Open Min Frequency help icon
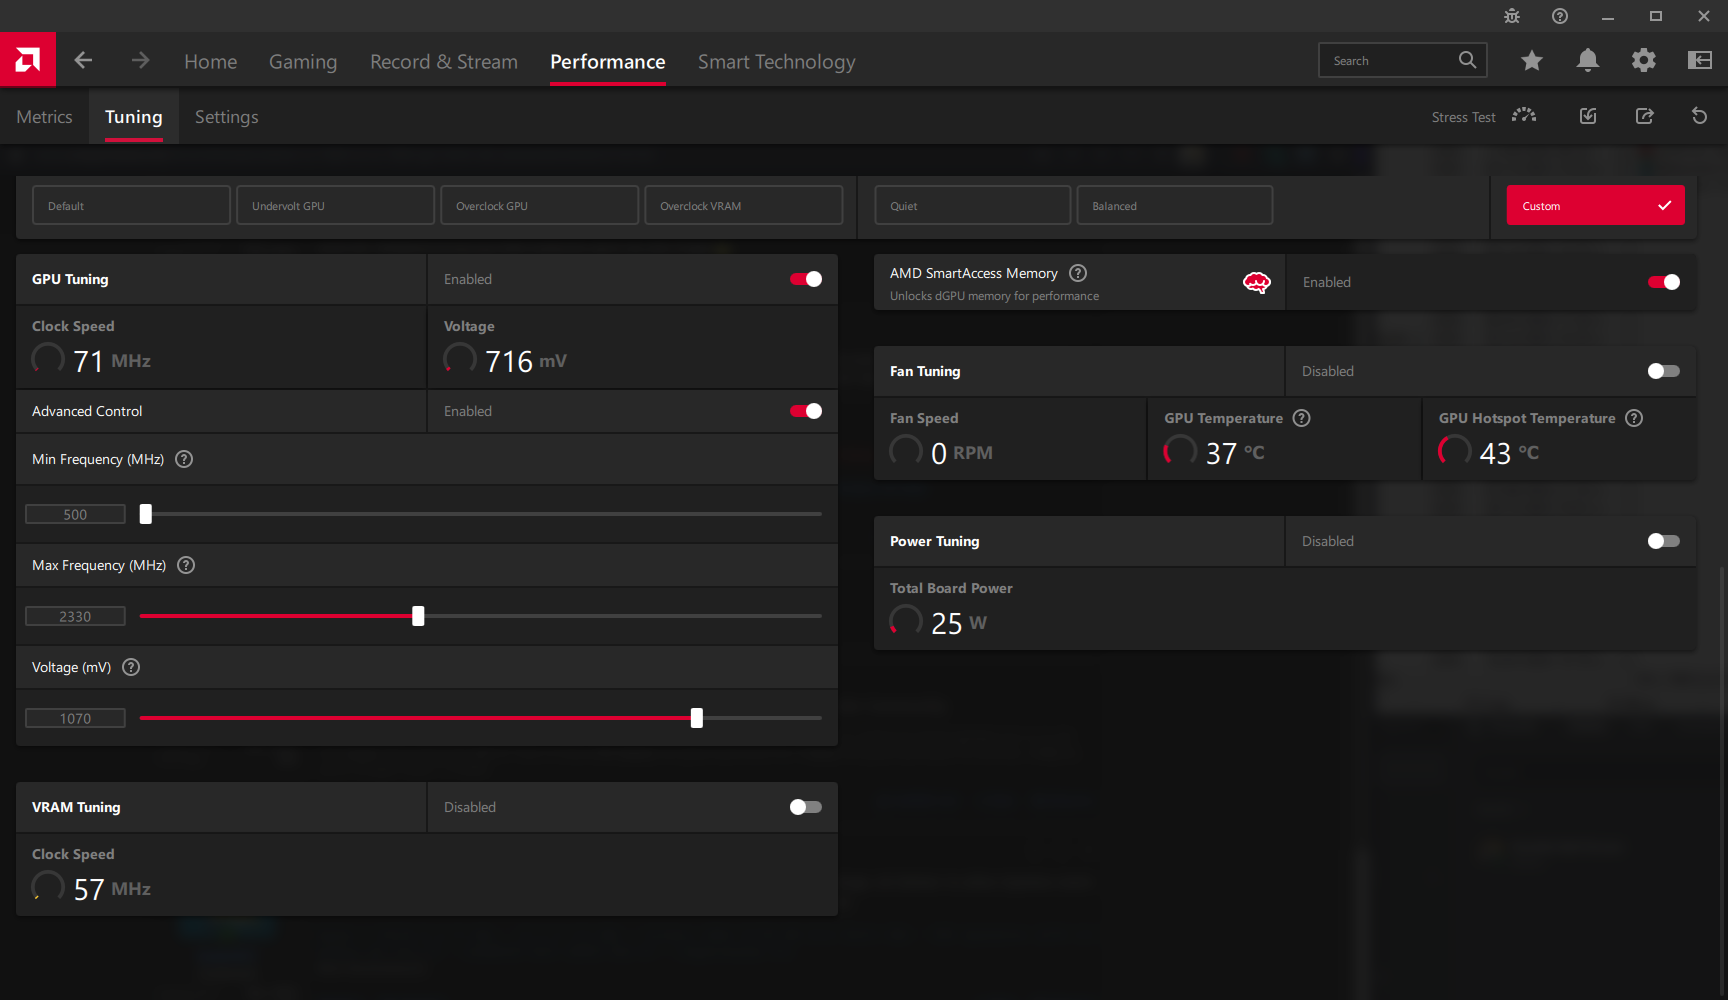The image size is (1728, 1000). [x=184, y=459]
